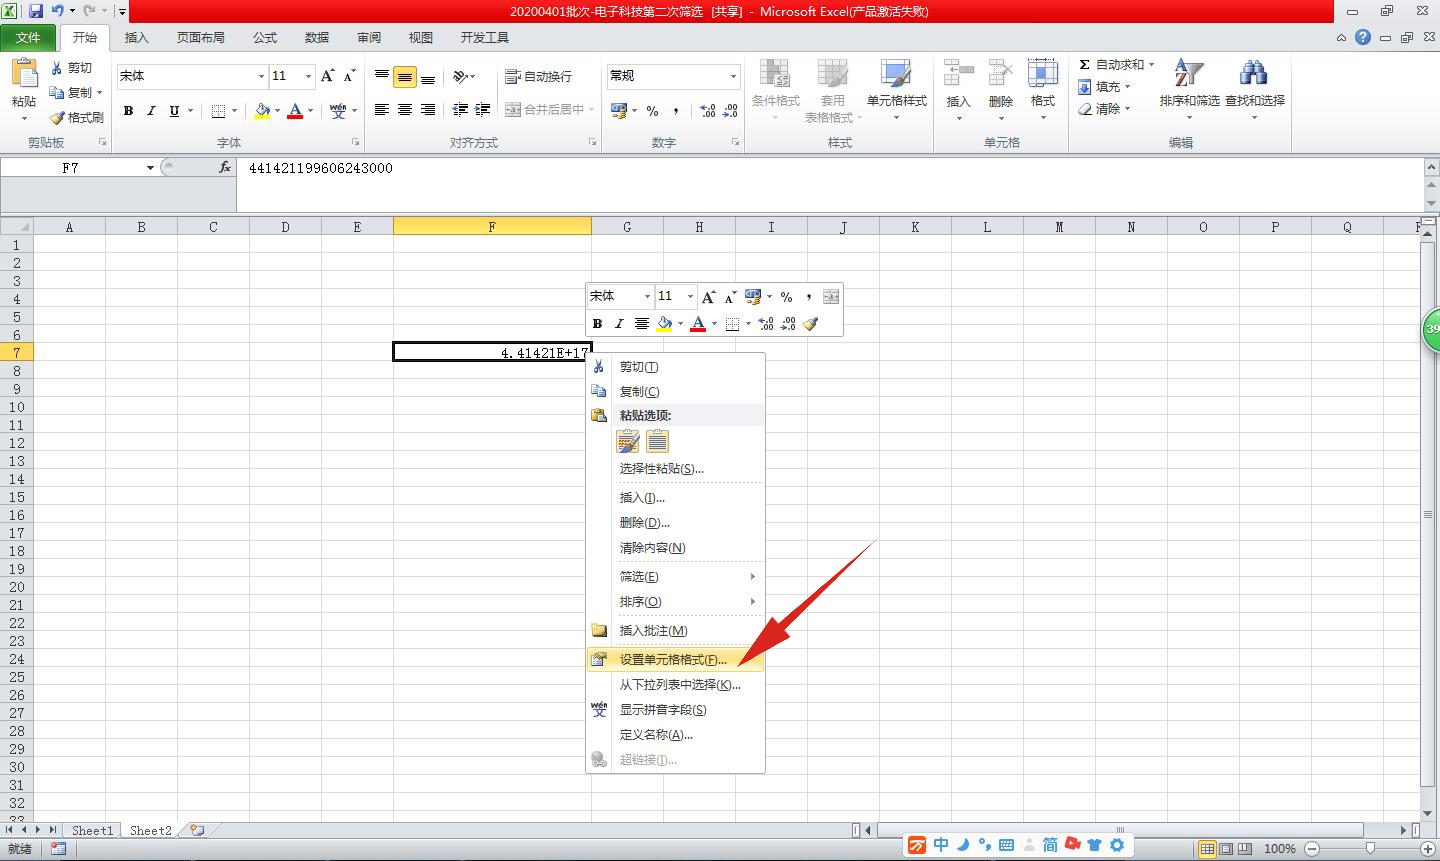Switch to the Insert (插入) ribbon tab
This screenshot has height=861, width=1440.
(x=136, y=37)
